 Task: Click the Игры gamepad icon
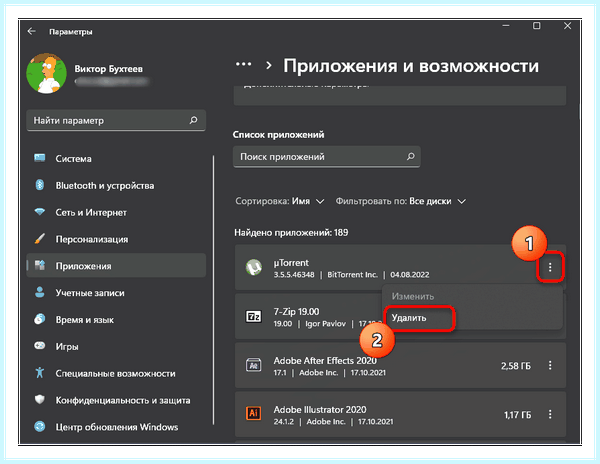click(x=40, y=346)
